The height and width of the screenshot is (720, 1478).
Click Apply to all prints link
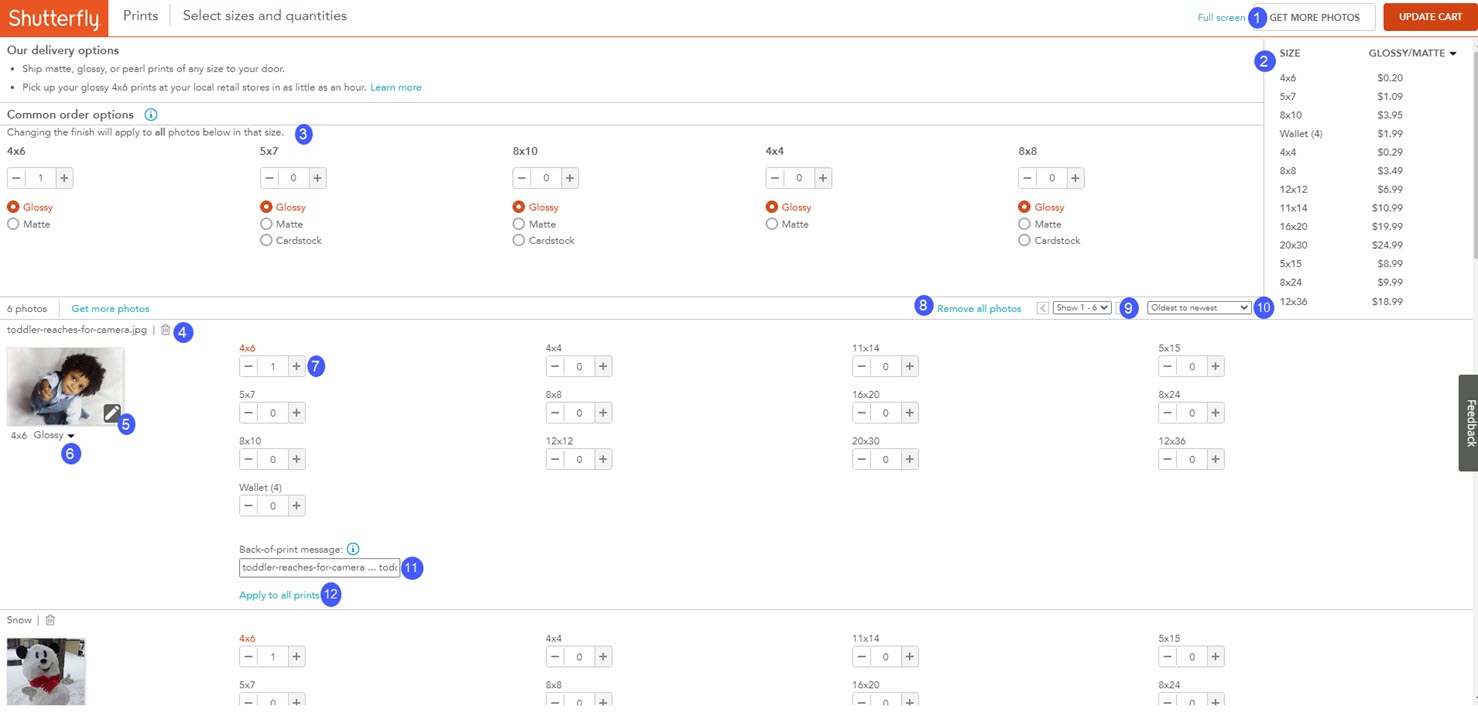click(279, 595)
